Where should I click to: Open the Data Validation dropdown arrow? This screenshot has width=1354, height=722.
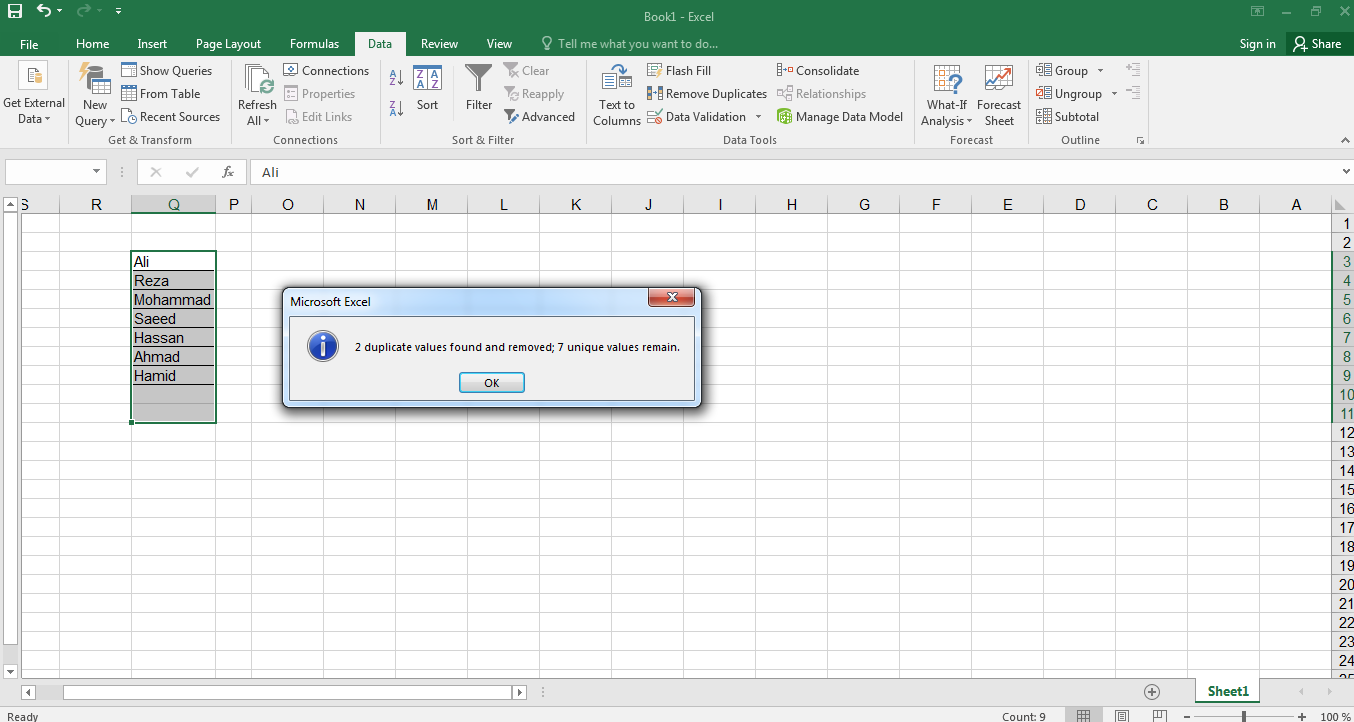tap(757, 117)
